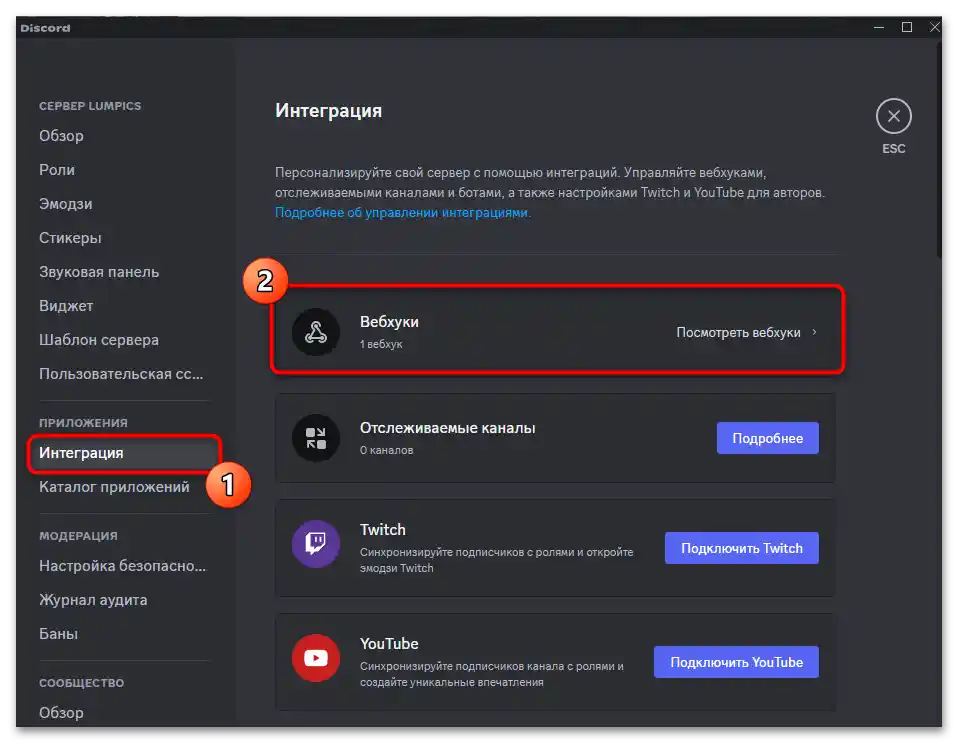Select Интеграция in the sidebar
The height and width of the screenshot is (743, 958).
point(82,453)
